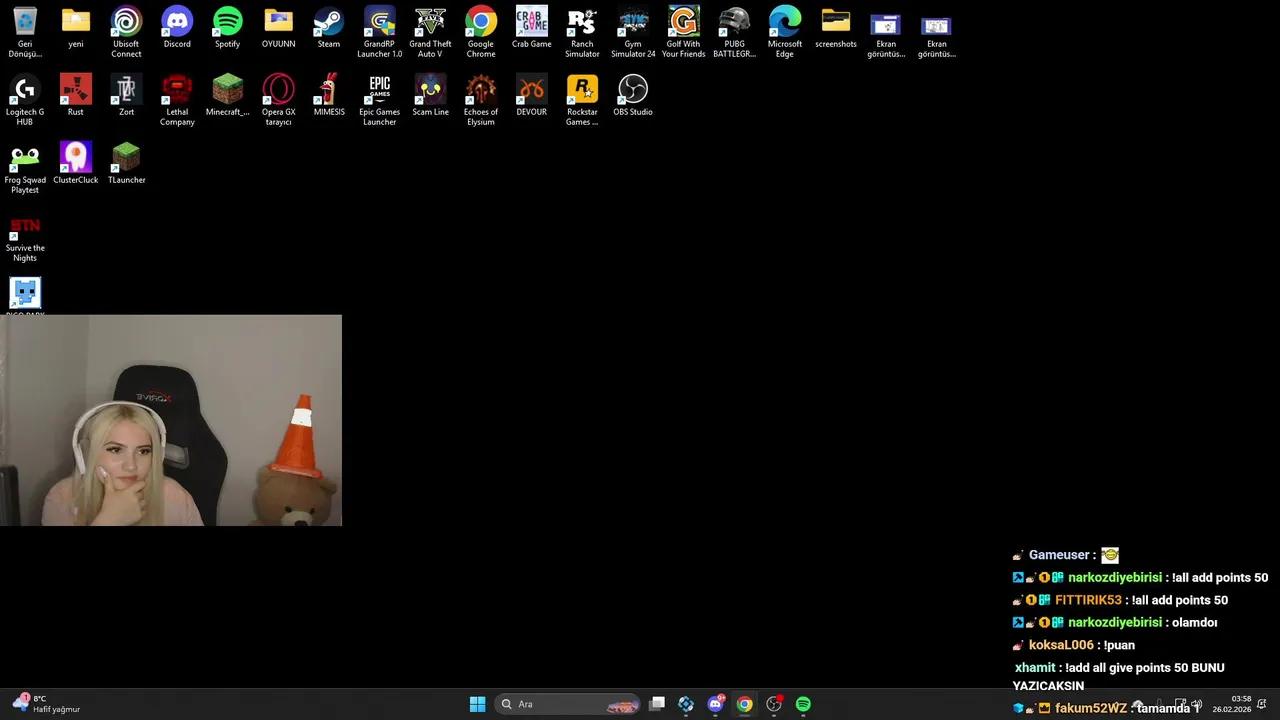Launch Rust from the desktop

tap(76, 96)
